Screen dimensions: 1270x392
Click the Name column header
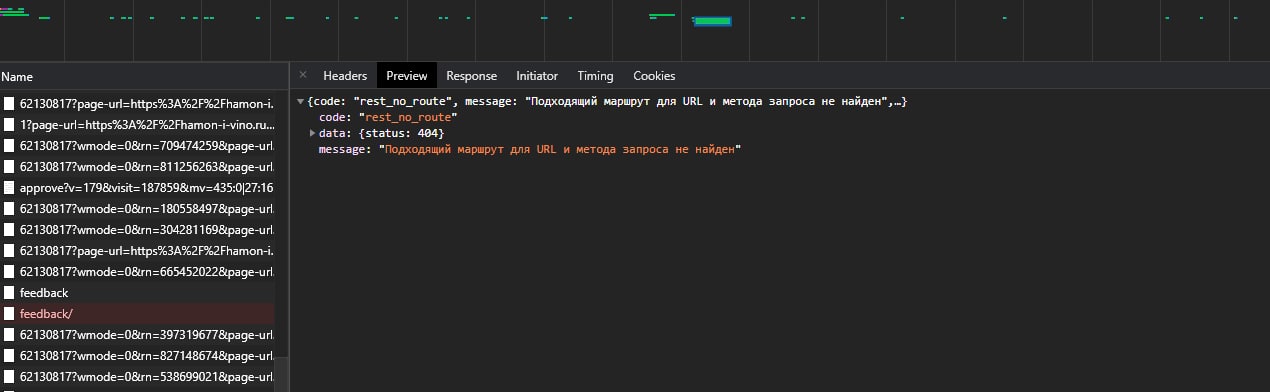143,76
